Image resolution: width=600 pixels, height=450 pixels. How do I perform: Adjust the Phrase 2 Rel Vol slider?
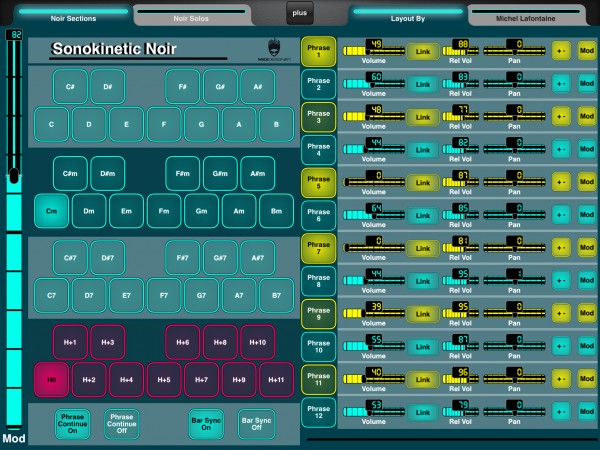[460, 84]
